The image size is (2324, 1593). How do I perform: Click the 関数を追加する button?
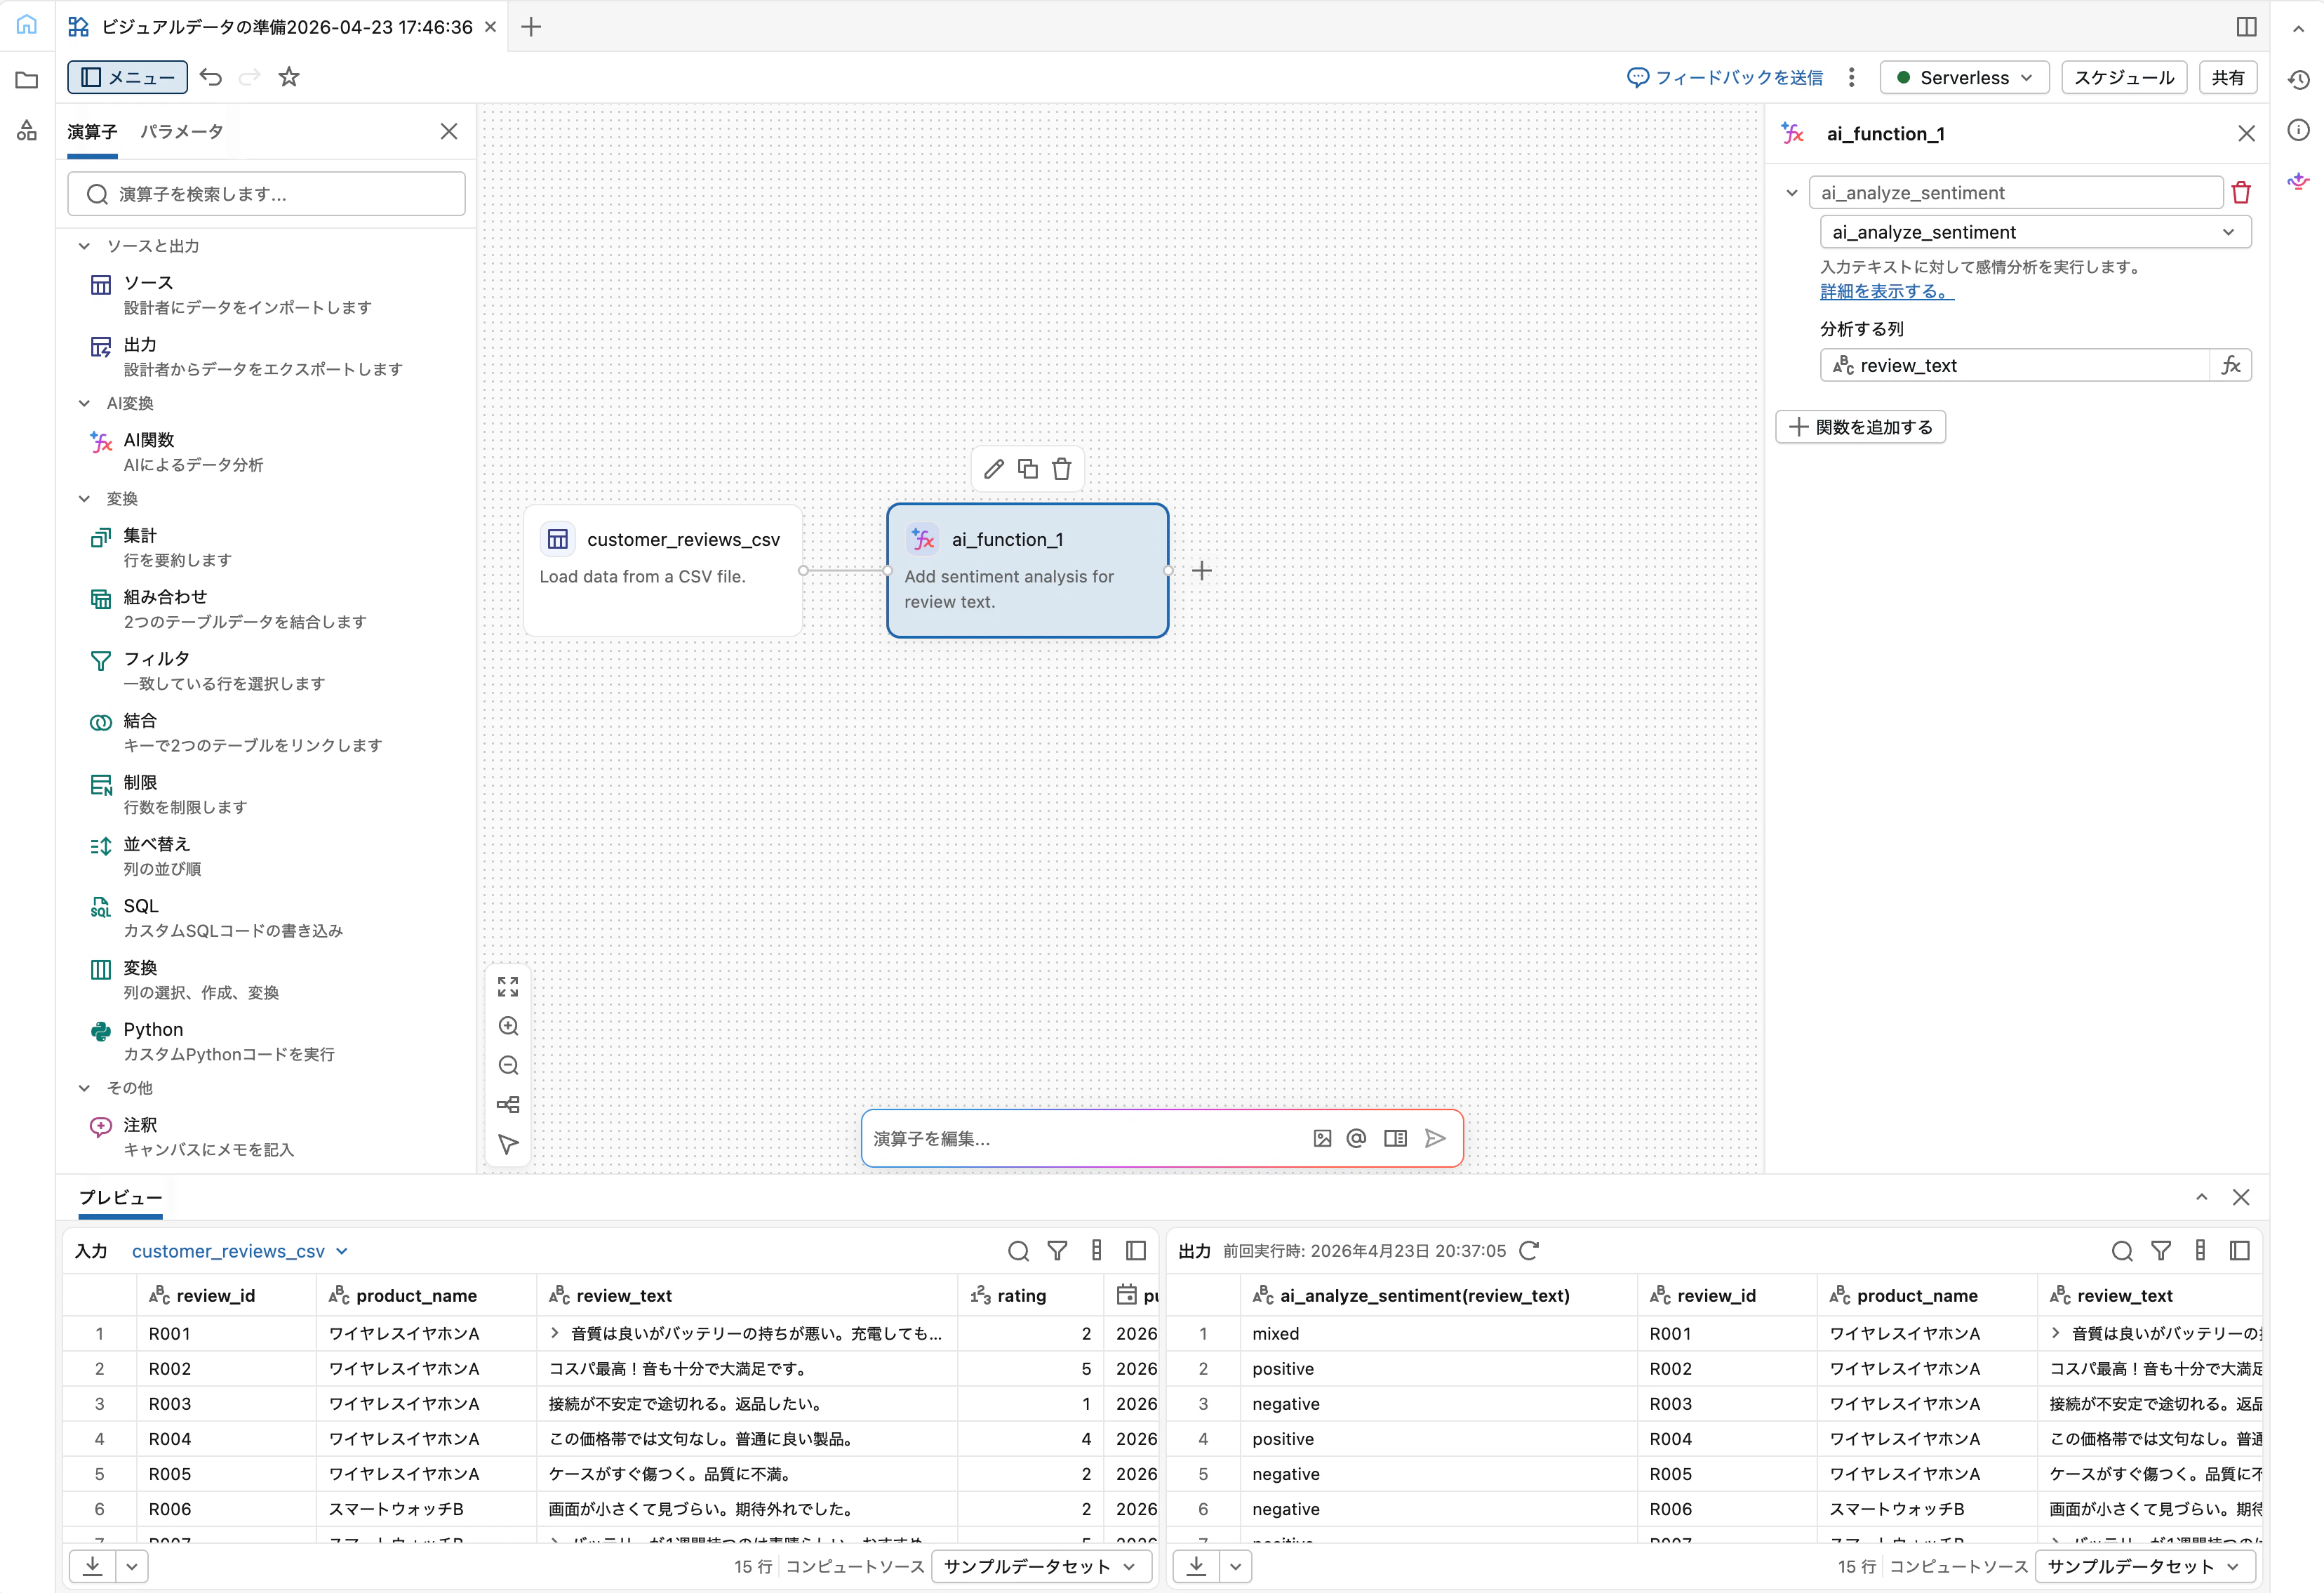point(1860,426)
